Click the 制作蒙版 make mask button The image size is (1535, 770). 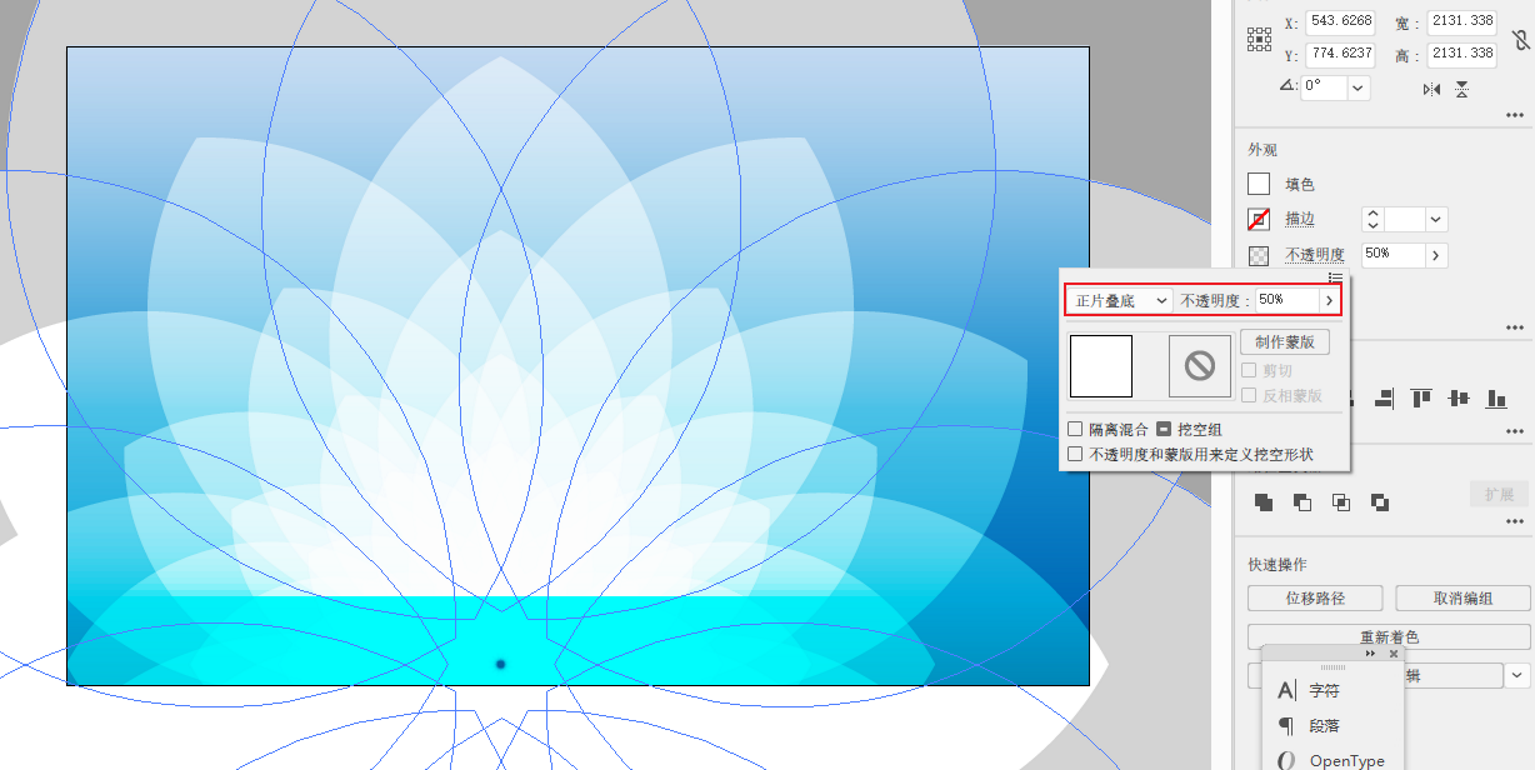(x=1285, y=342)
